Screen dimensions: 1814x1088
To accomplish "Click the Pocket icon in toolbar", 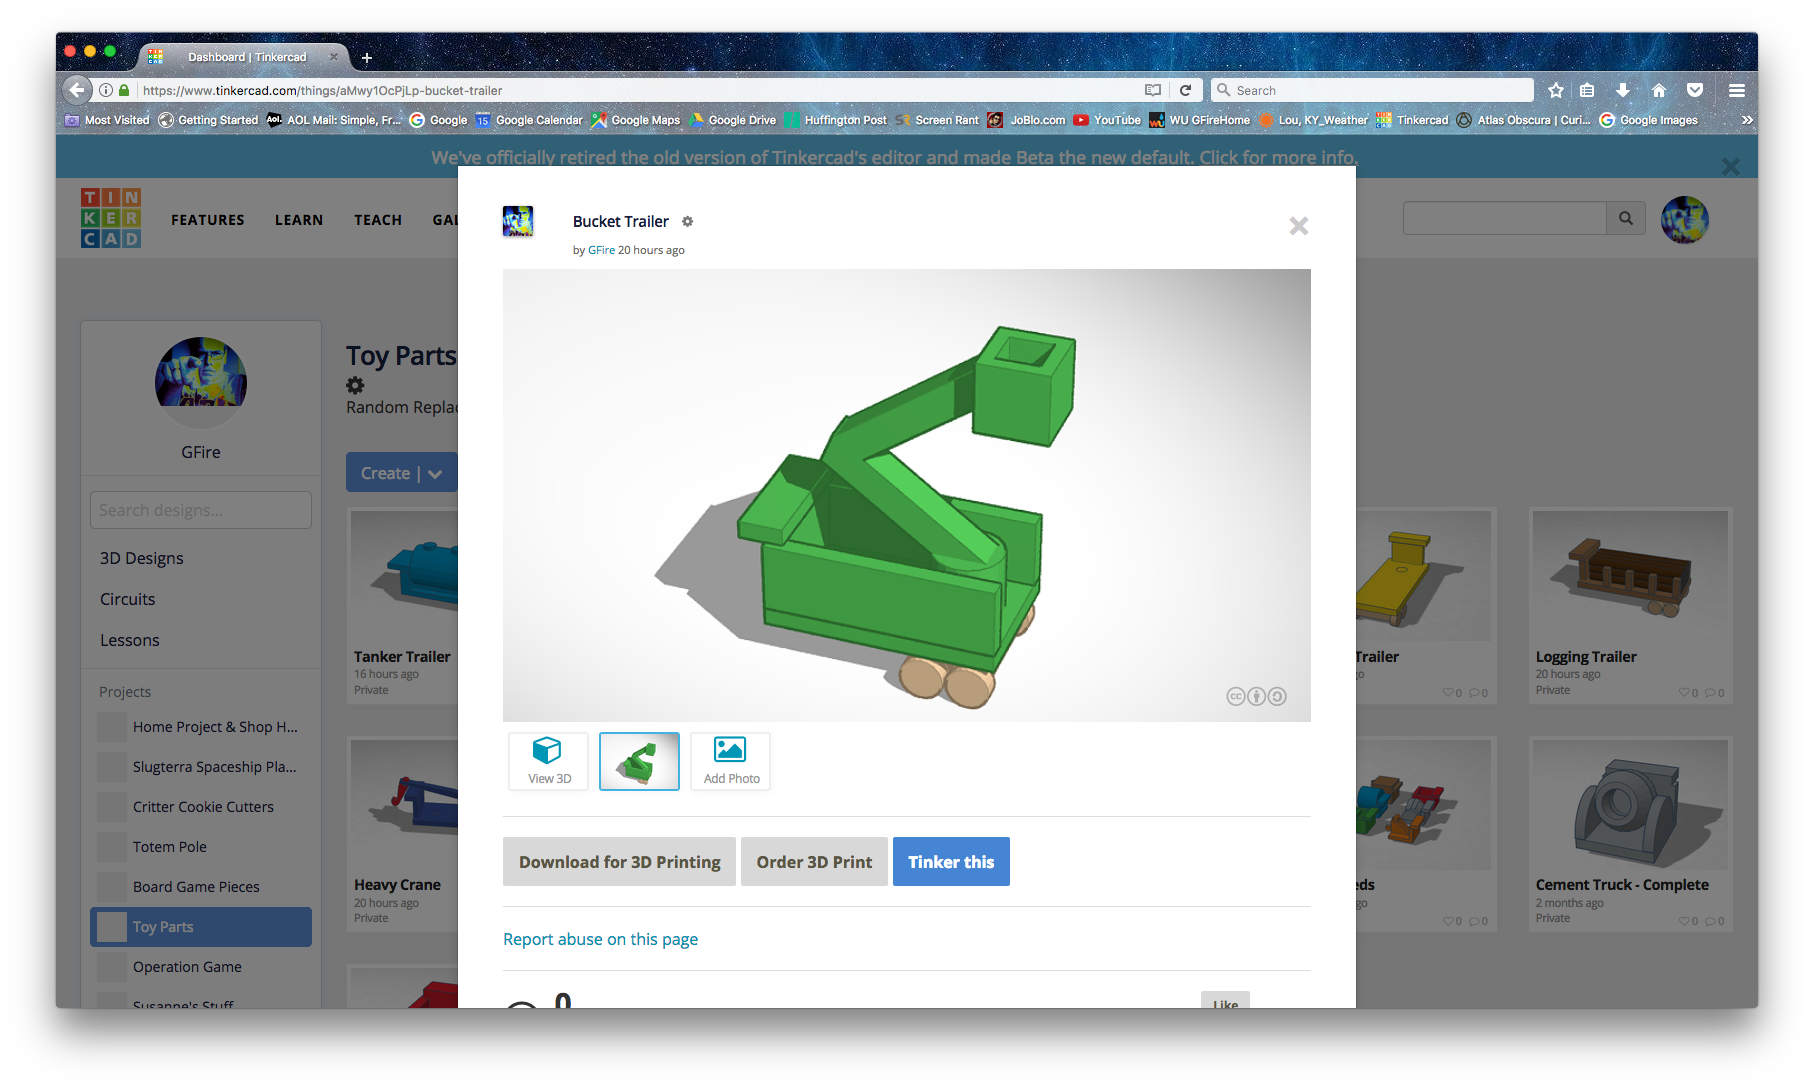I will pyautogui.click(x=1695, y=90).
